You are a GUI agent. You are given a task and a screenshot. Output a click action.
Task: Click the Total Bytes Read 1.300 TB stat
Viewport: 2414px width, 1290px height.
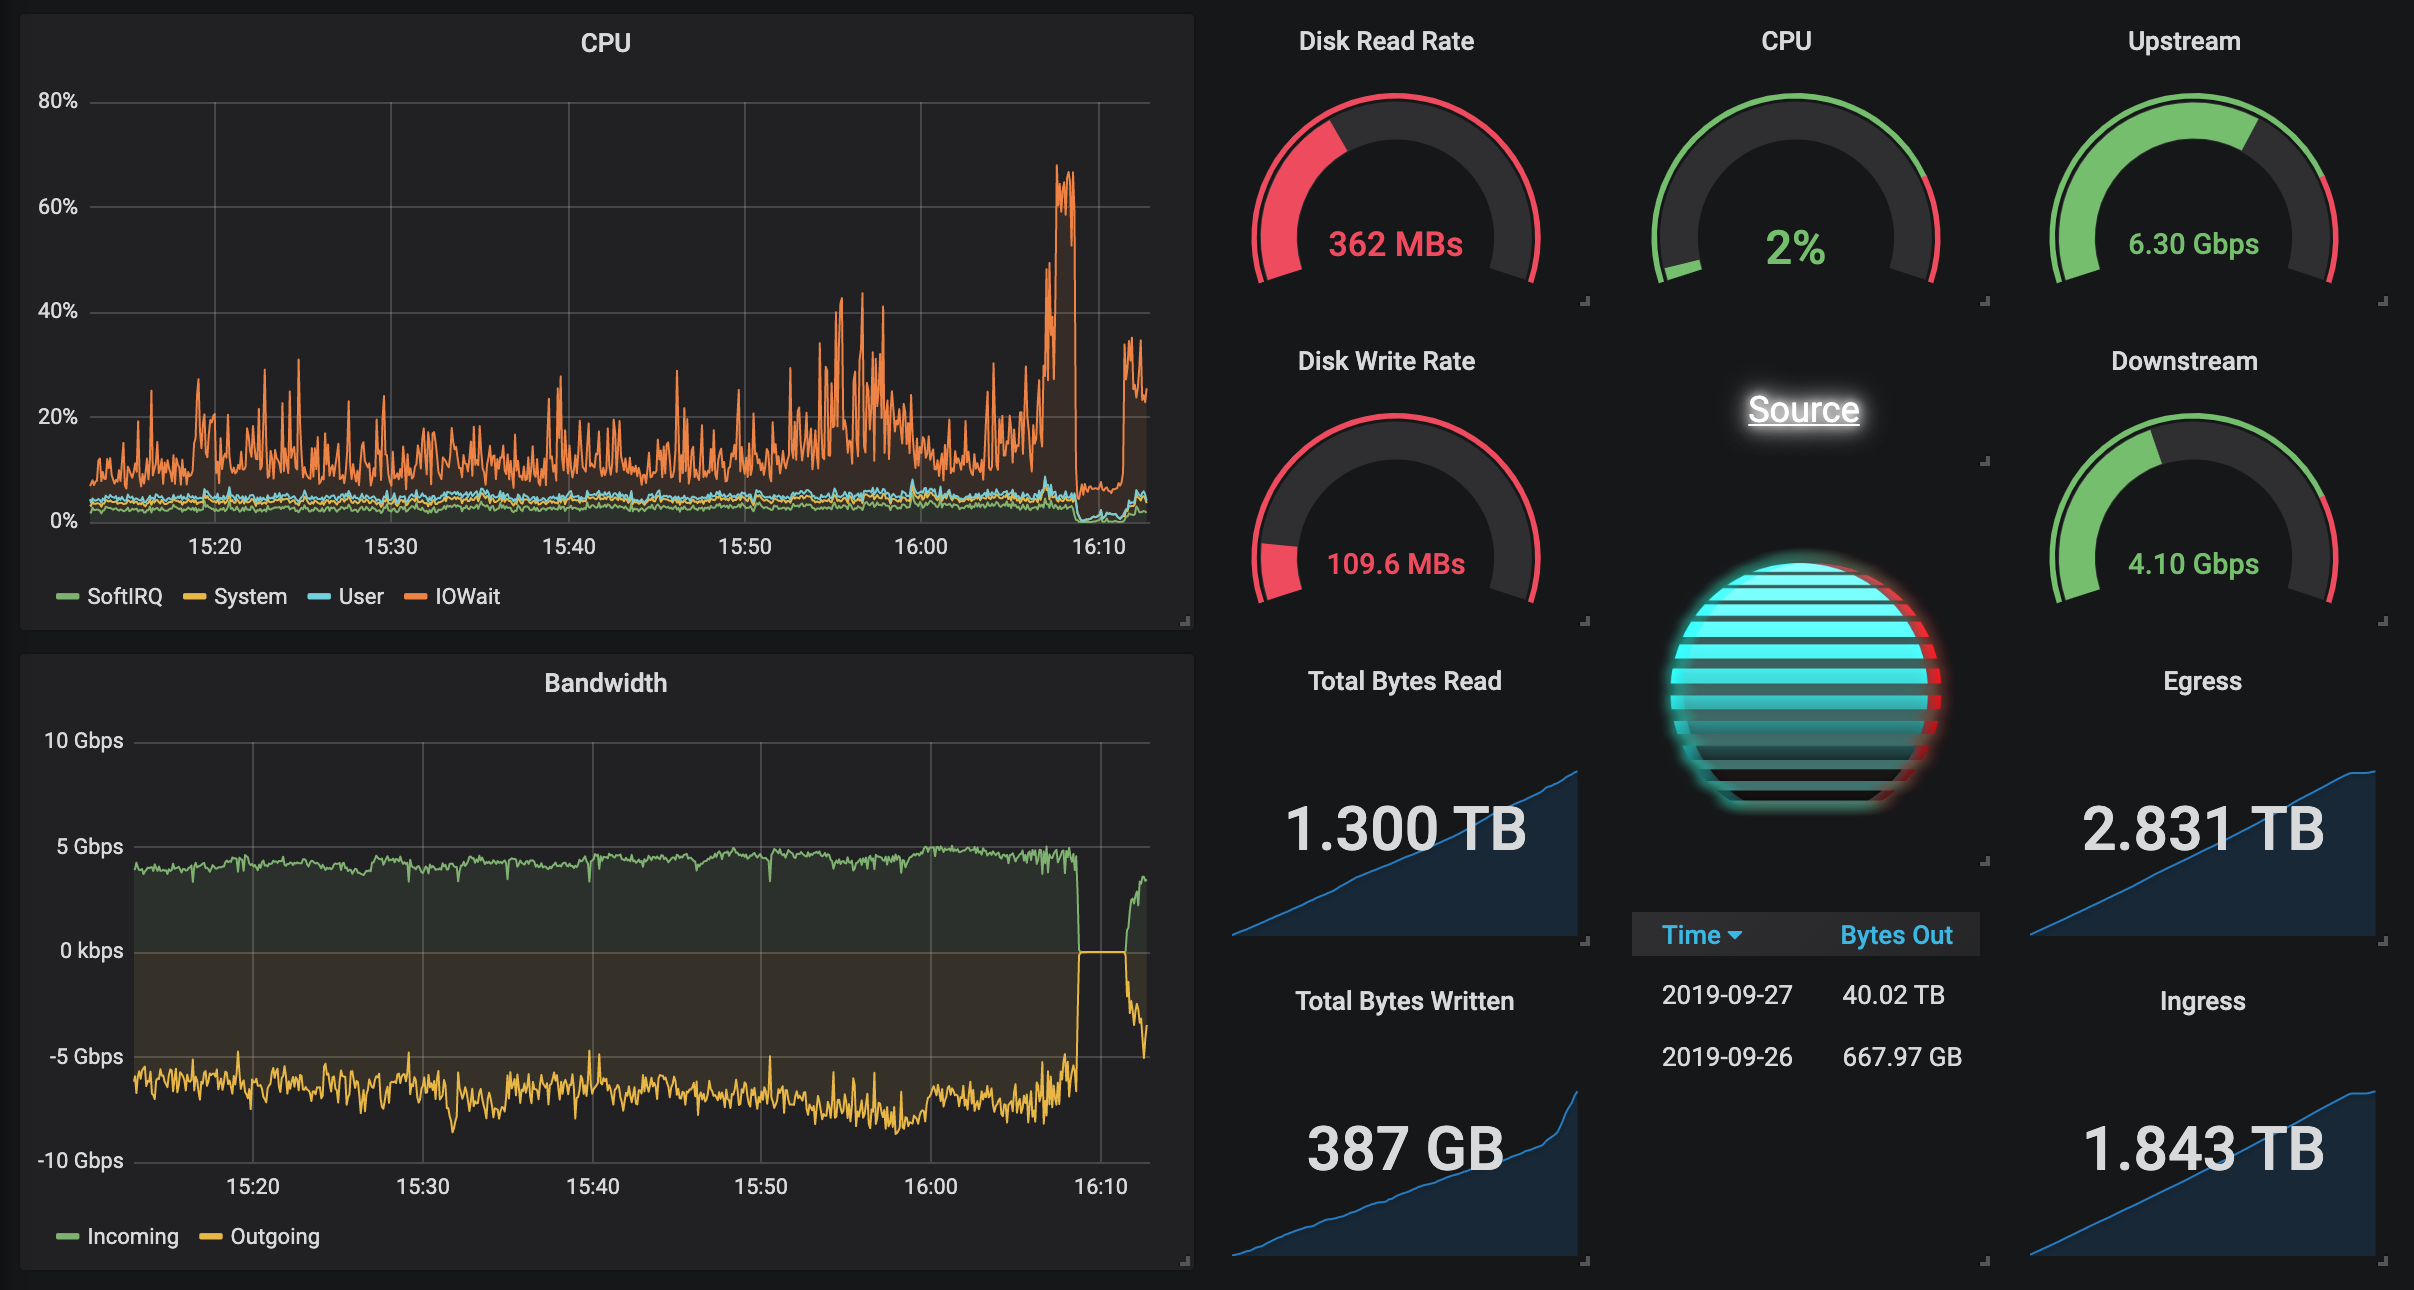pos(1404,830)
